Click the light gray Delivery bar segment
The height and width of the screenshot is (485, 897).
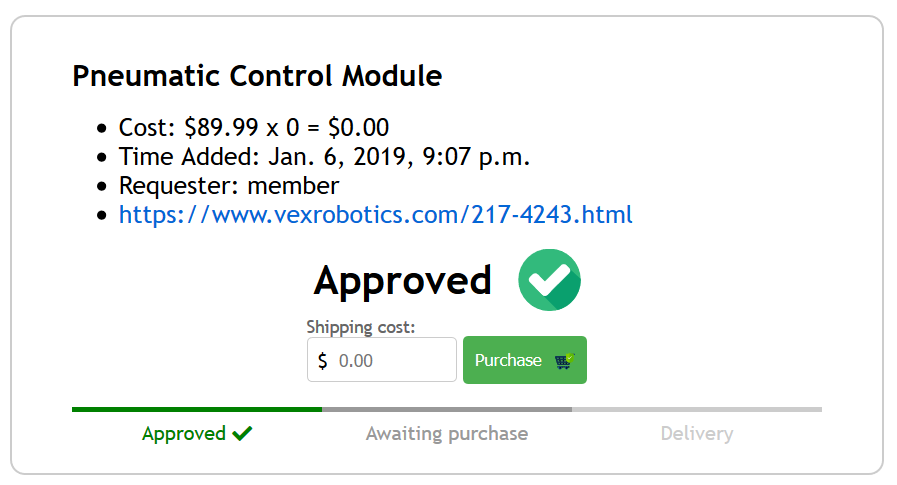(x=697, y=410)
